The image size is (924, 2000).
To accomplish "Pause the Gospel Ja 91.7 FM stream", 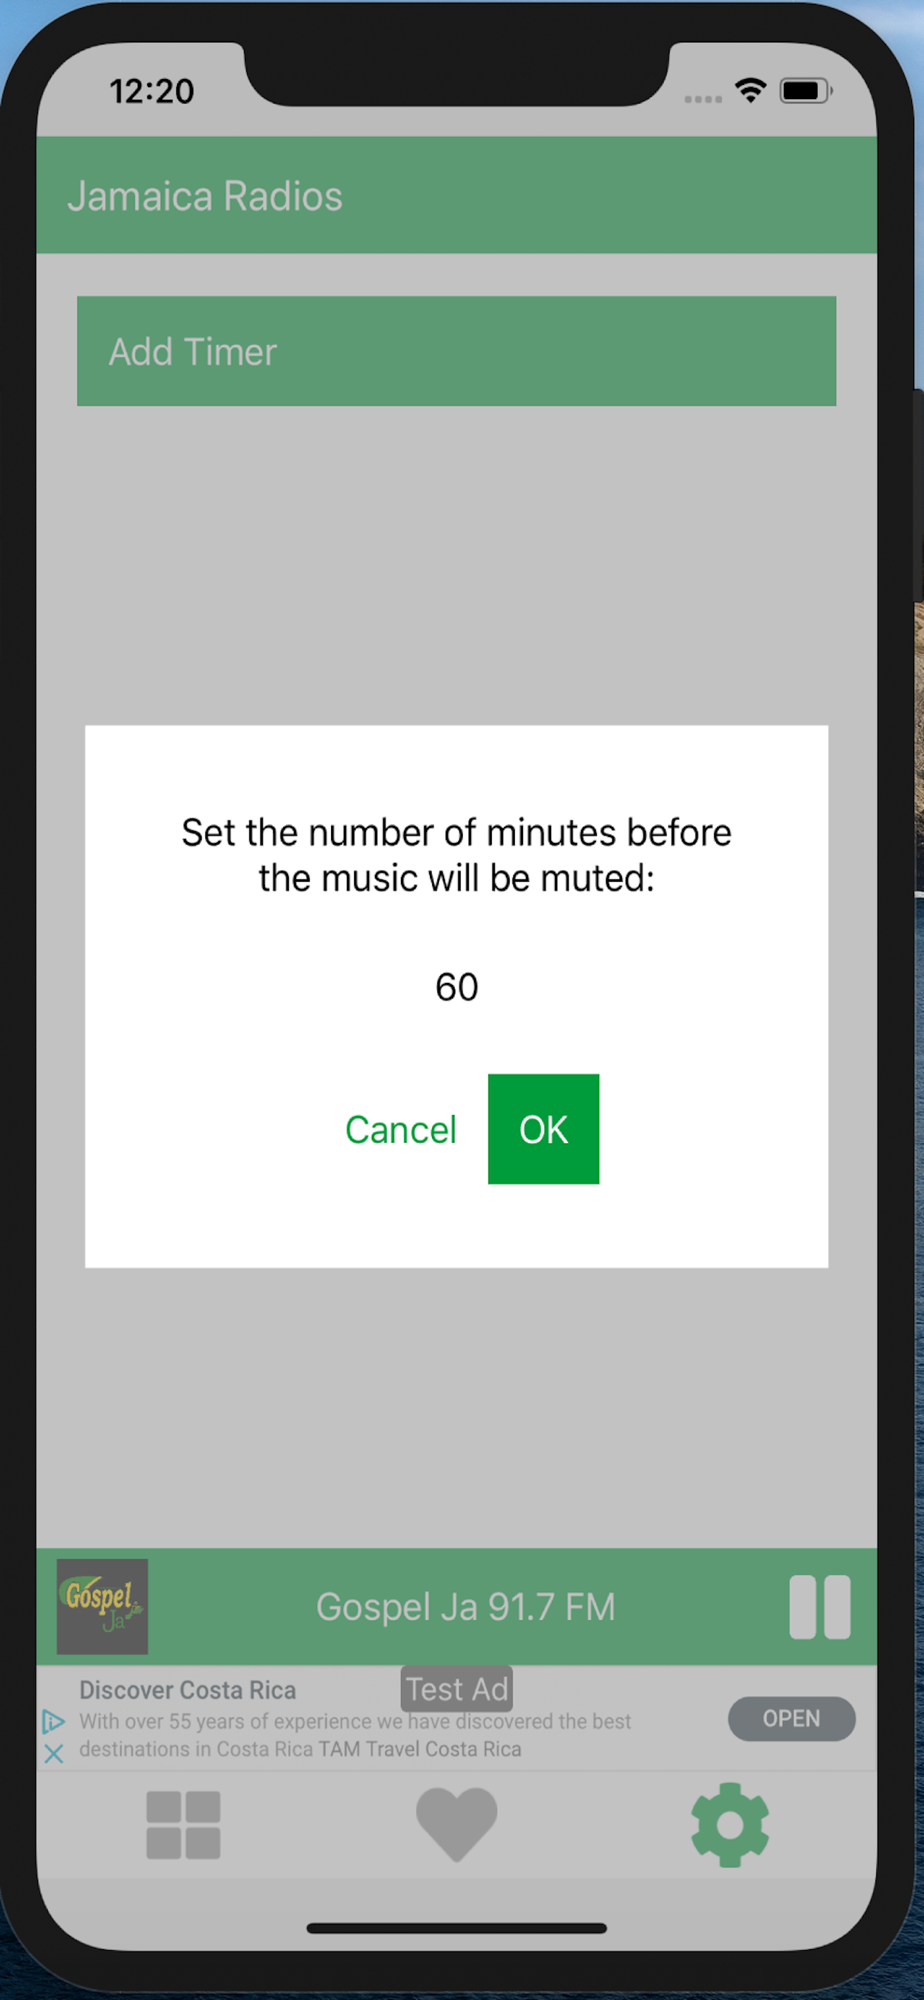I will [820, 1607].
